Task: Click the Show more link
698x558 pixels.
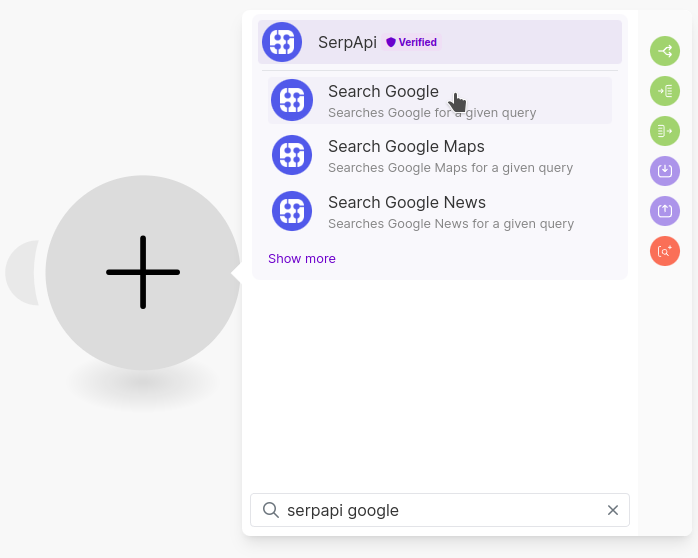Action: click(x=302, y=259)
